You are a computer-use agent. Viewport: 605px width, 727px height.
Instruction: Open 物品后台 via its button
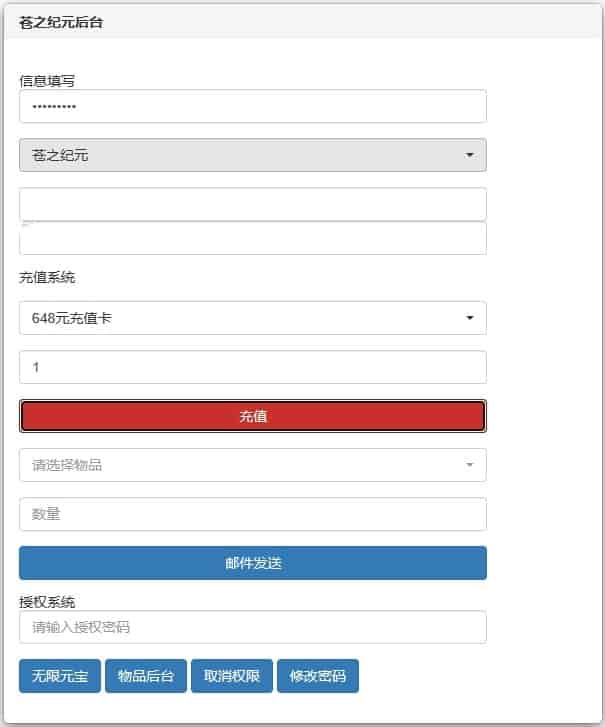pyautogui.click(x=146, y=676)
